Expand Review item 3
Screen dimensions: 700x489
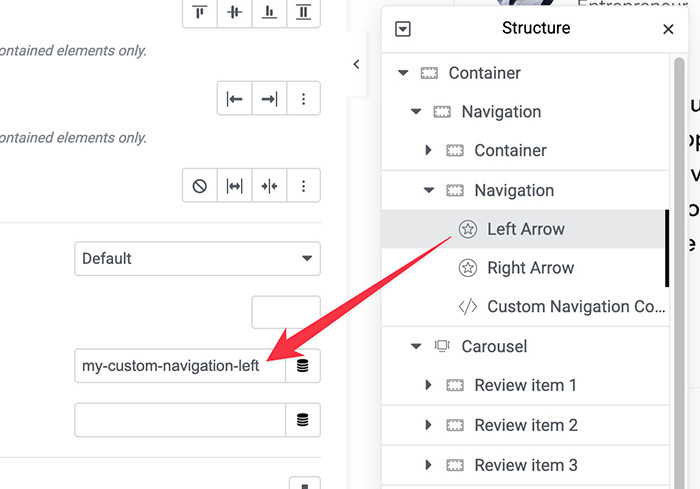click(x=429, y=465)
